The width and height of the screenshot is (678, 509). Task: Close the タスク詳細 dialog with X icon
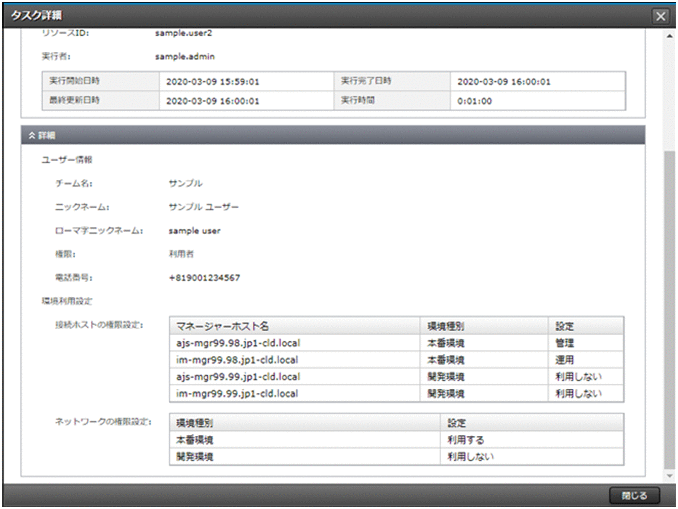[660, 17]
